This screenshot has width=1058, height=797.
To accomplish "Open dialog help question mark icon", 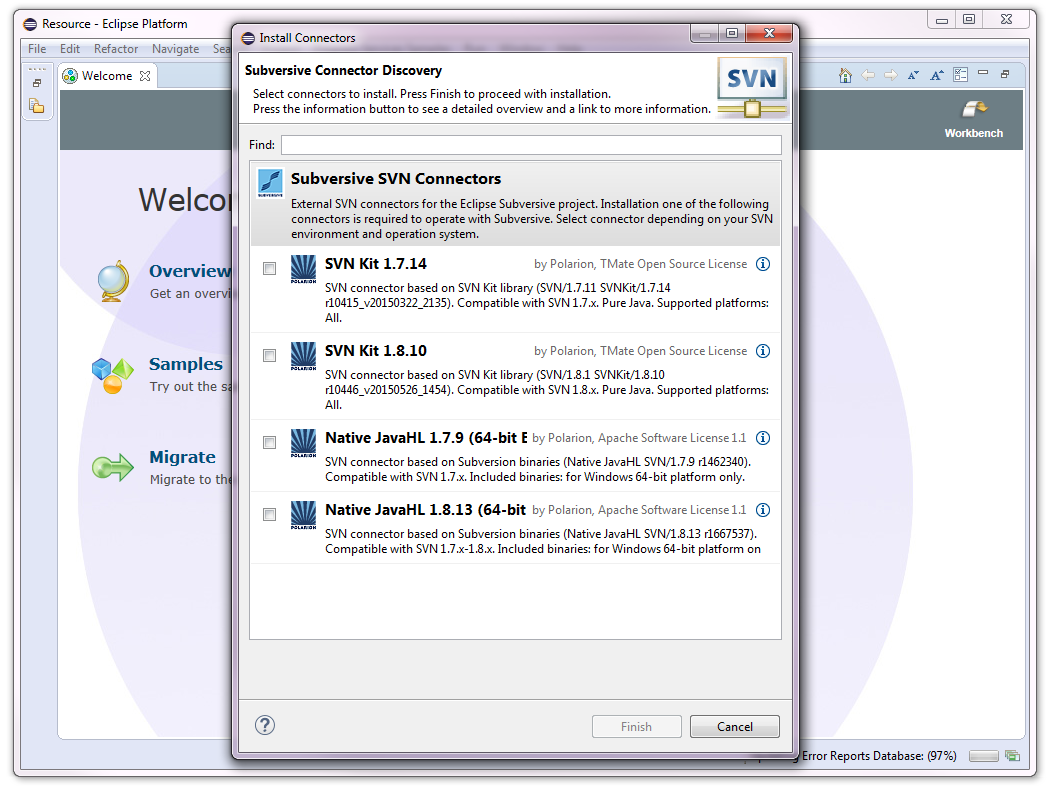I will 265,725.
